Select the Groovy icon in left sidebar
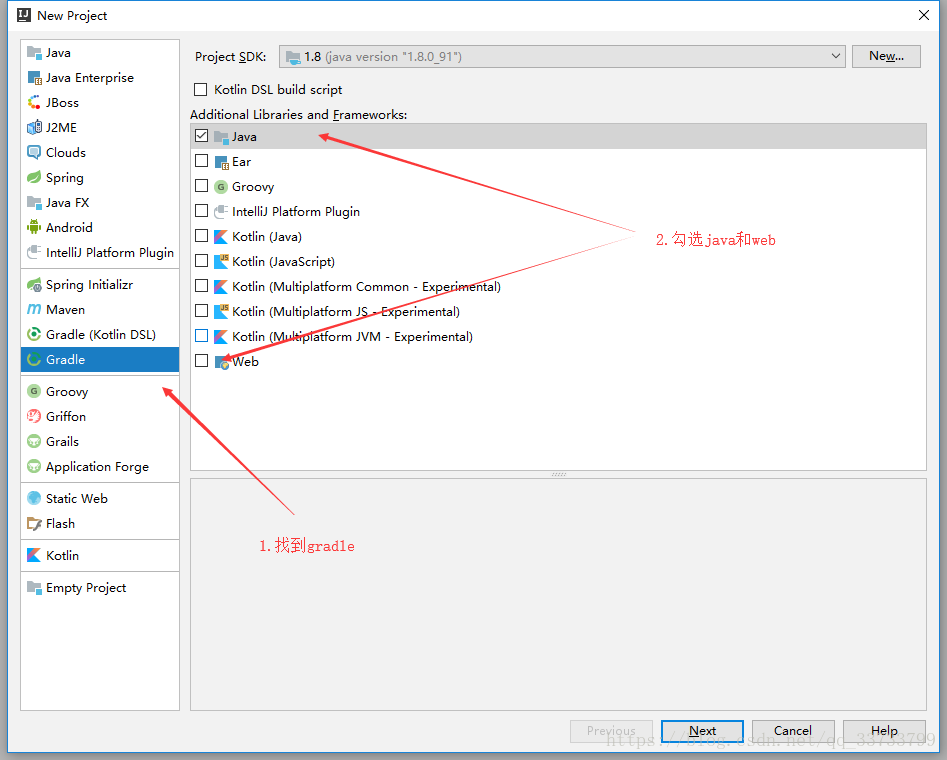947x760 pixels. click(34, 391)
